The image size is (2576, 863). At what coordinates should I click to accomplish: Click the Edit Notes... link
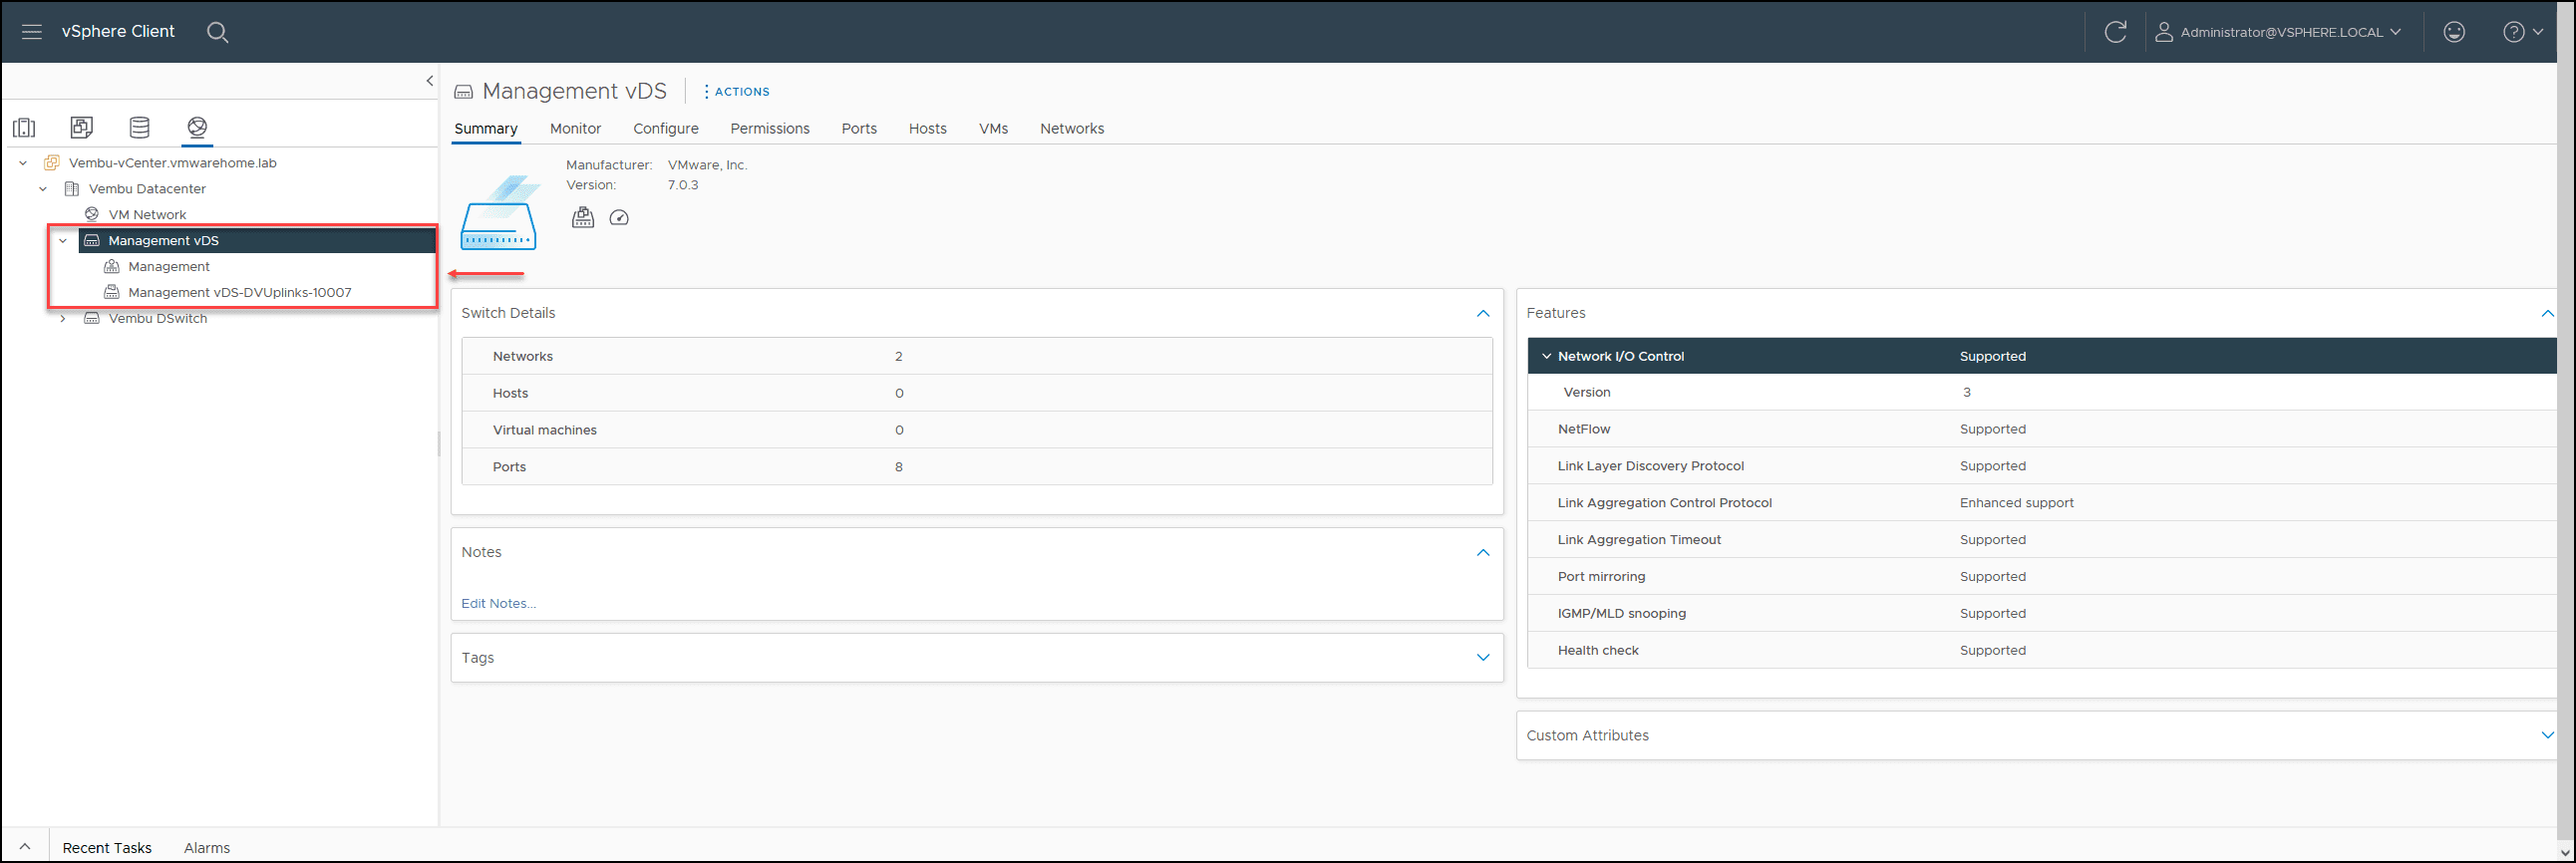[x=499, y=604]
